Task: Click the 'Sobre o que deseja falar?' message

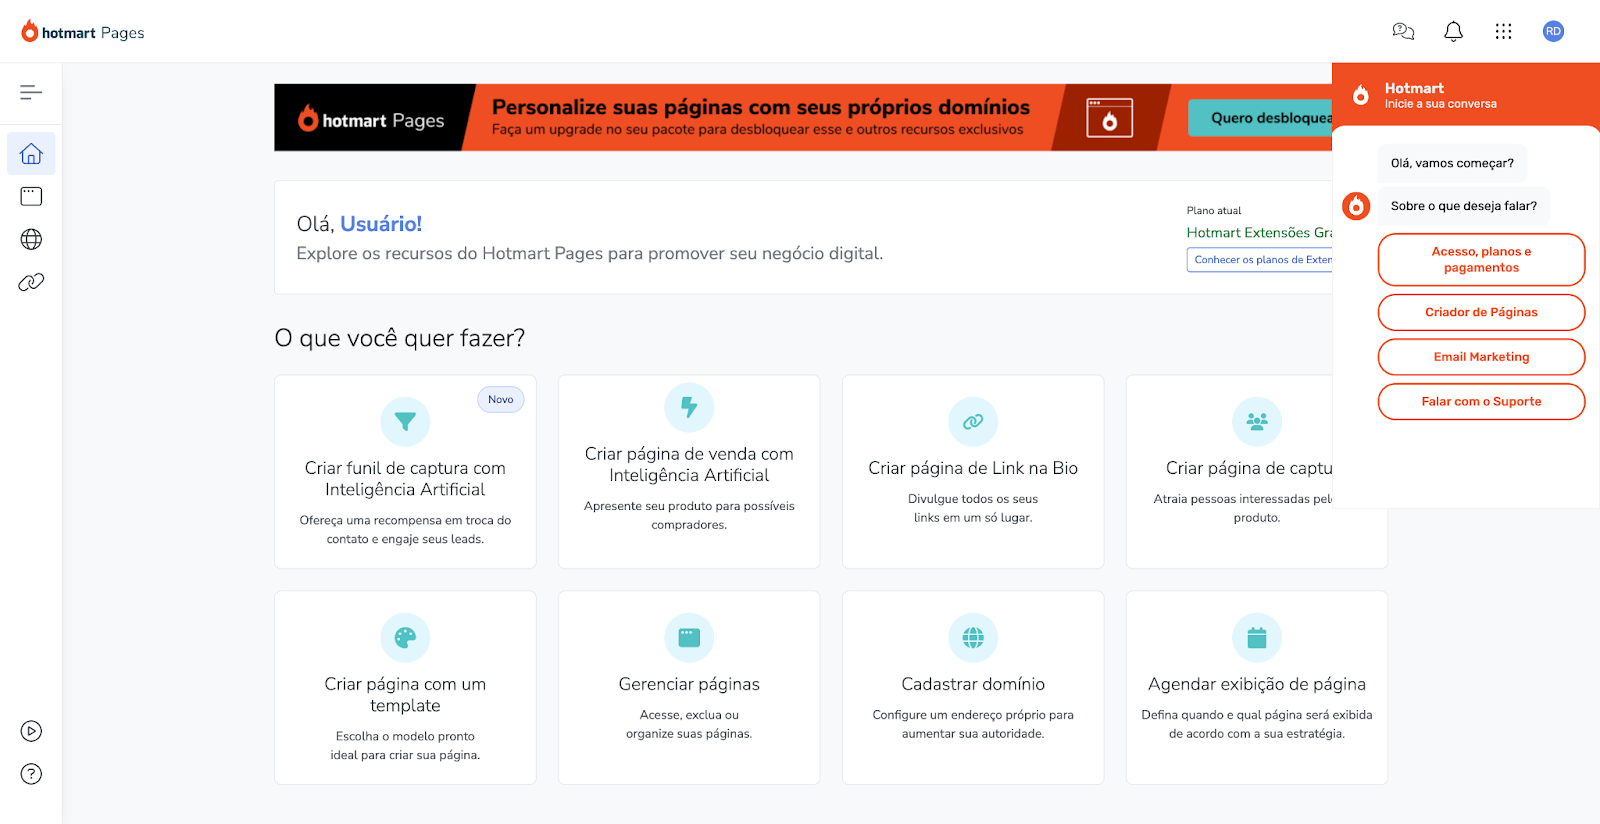Action: tap(1464, 206)
